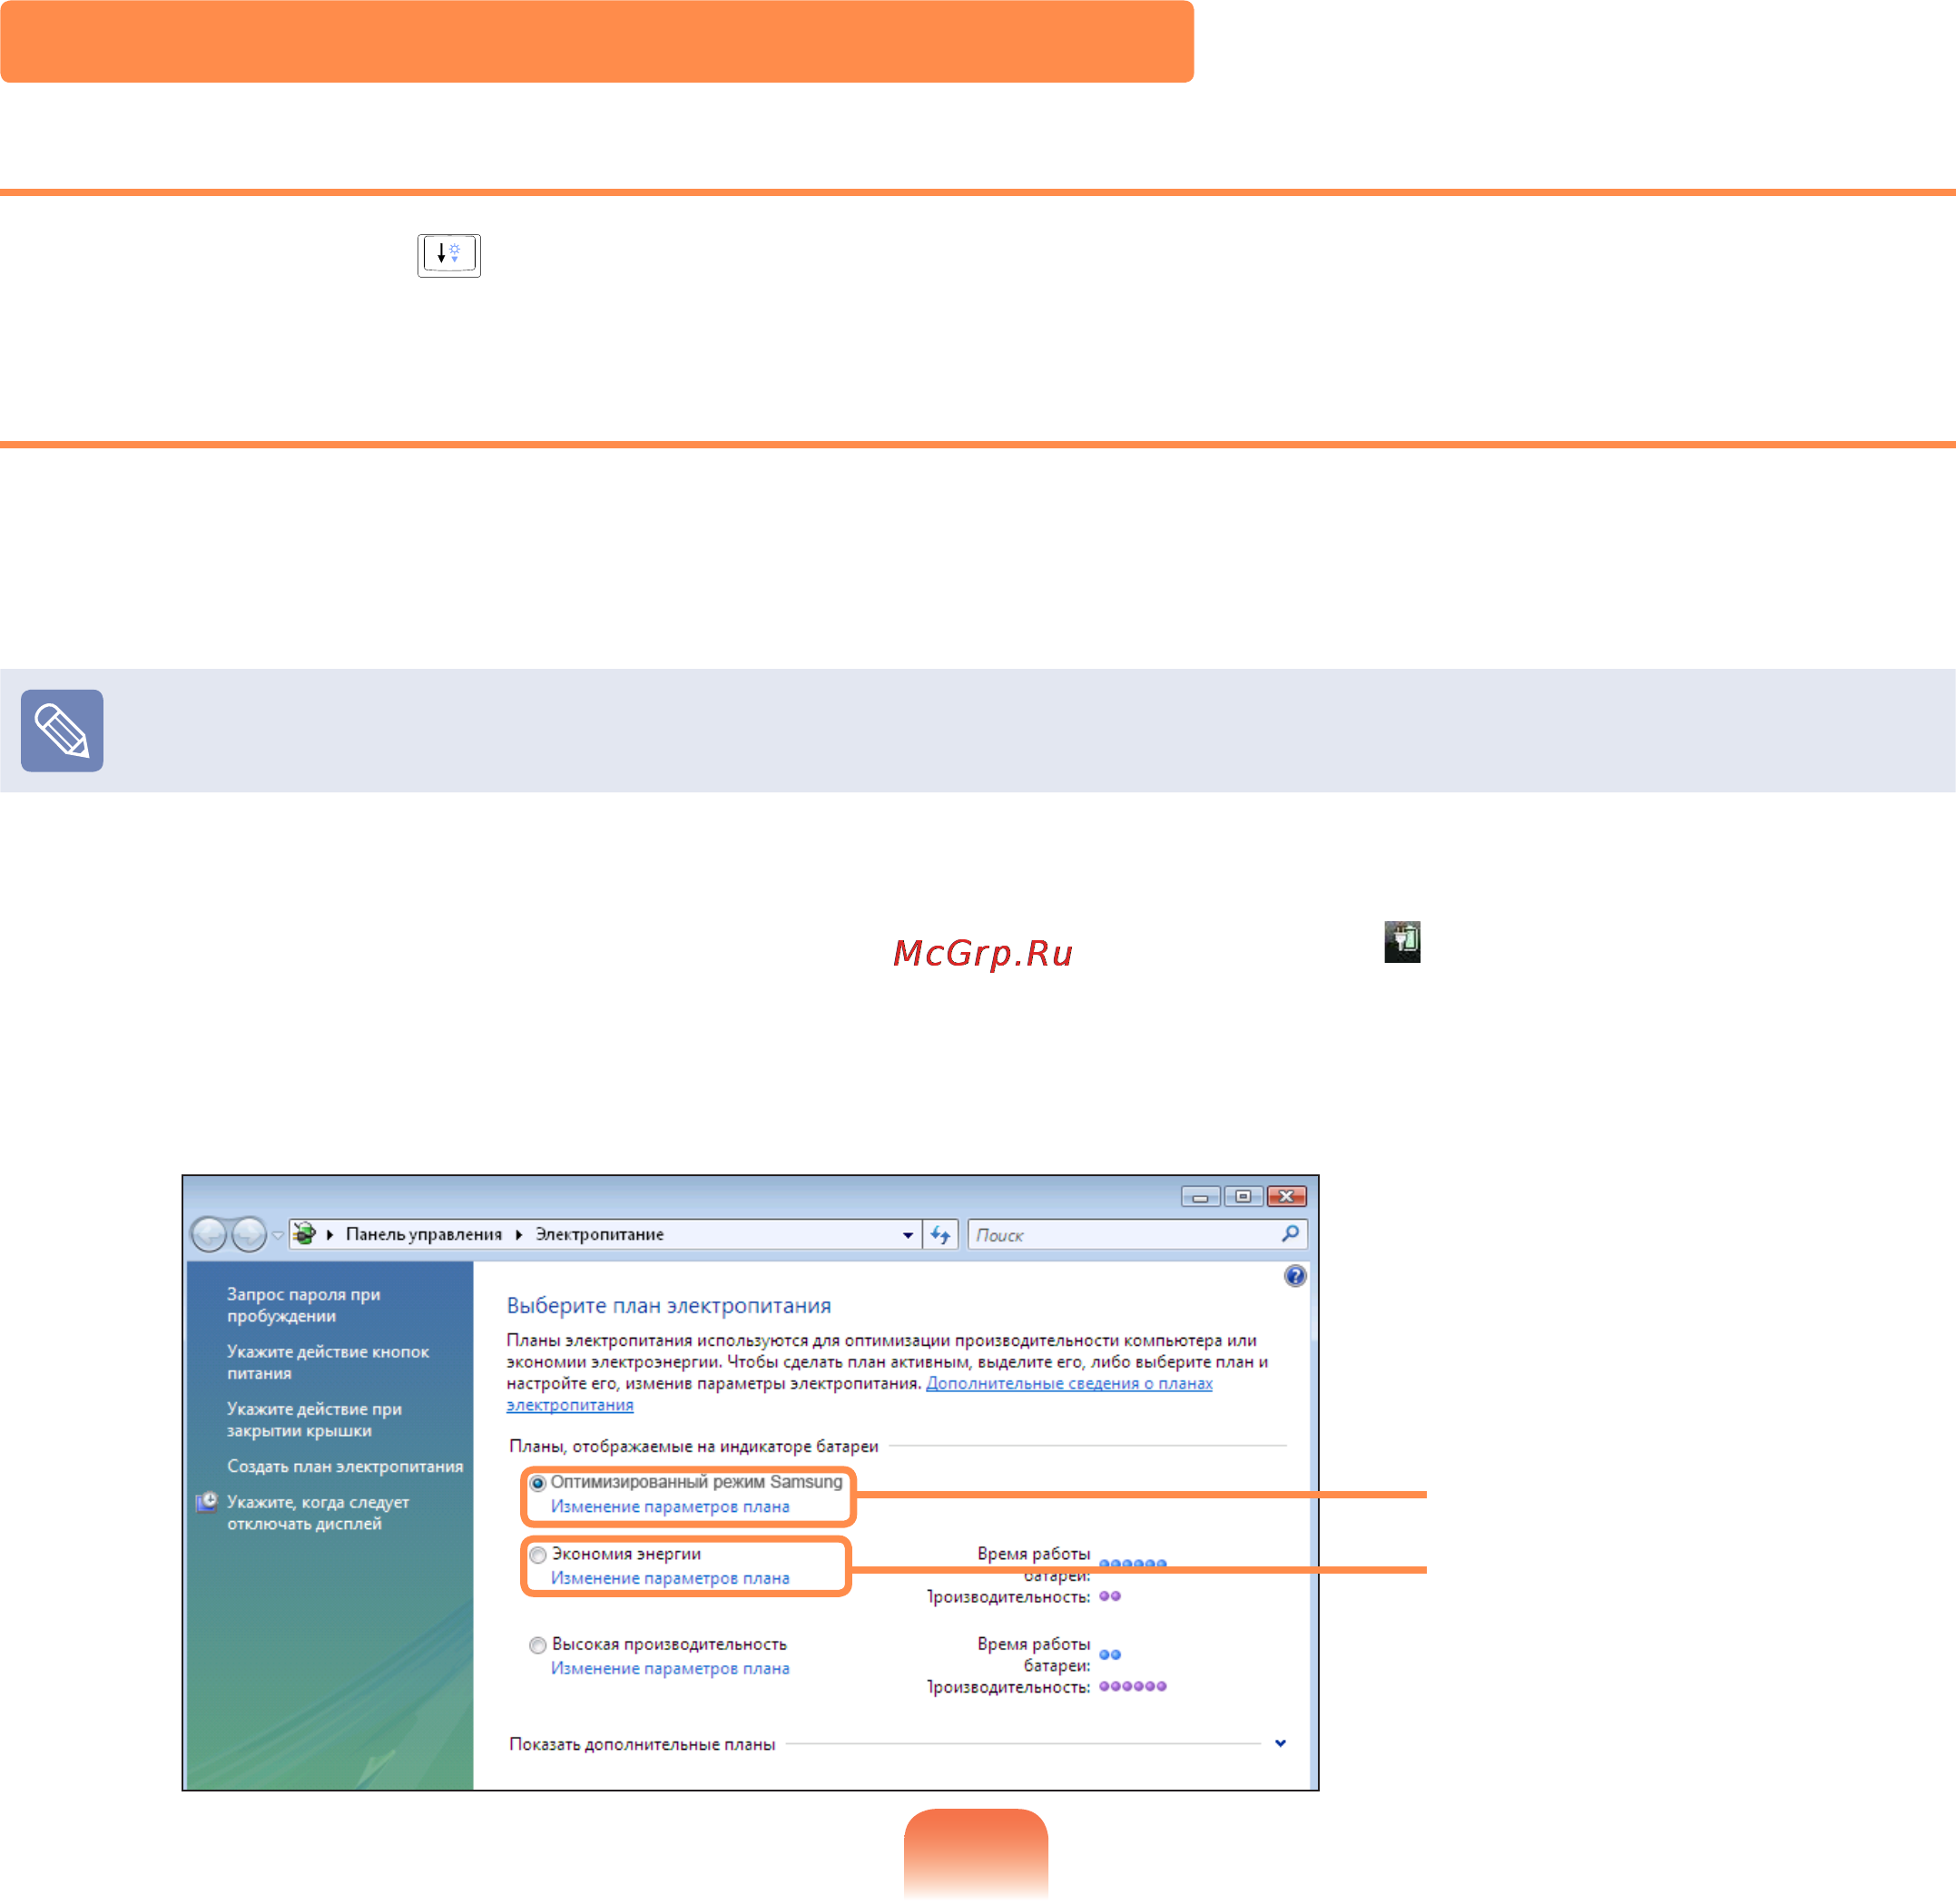This screenshot has width=1956, height=1904.
Task: Click the forward navigation arrow
Action: pos(248,1235)
